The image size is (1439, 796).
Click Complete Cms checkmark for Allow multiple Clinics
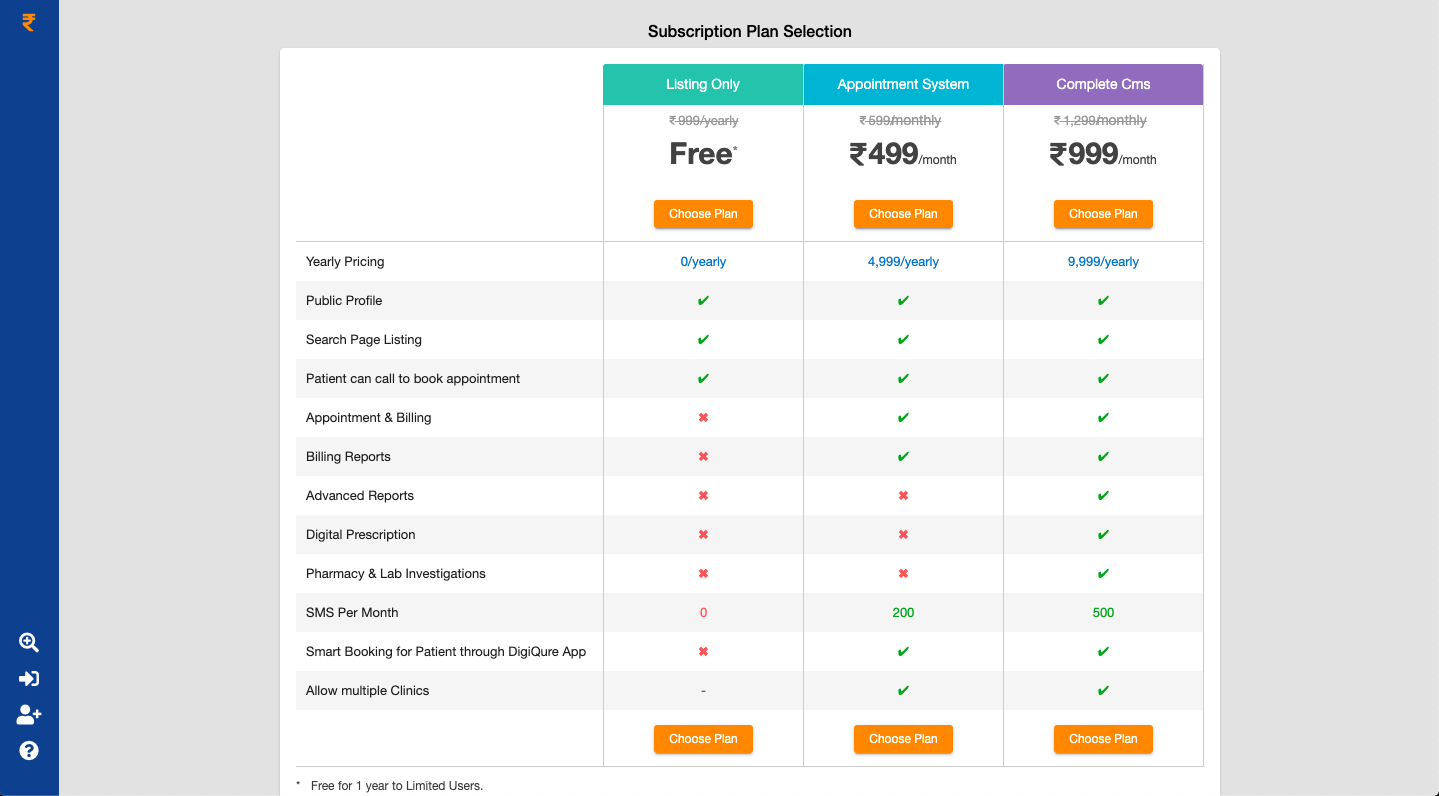[x=1103, y=691]
